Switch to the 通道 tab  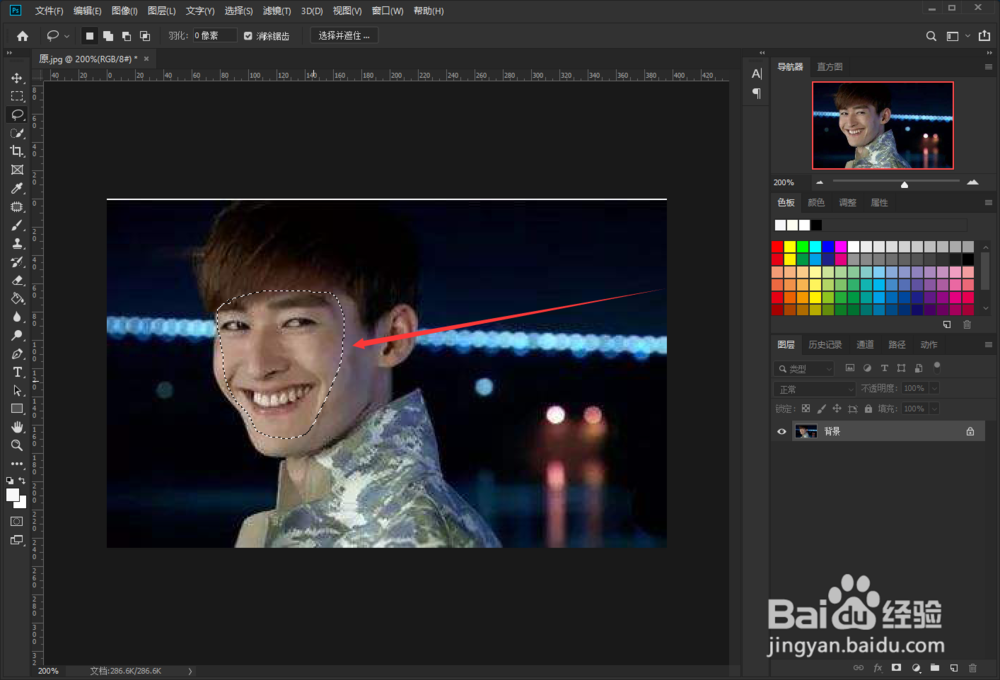pyautogui.click(x=865, y=344)
